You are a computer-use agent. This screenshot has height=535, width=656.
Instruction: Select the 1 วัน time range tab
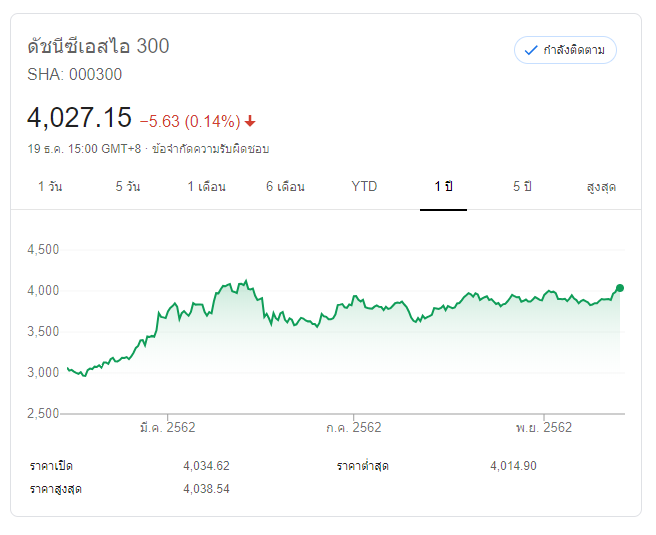[50, 187]
